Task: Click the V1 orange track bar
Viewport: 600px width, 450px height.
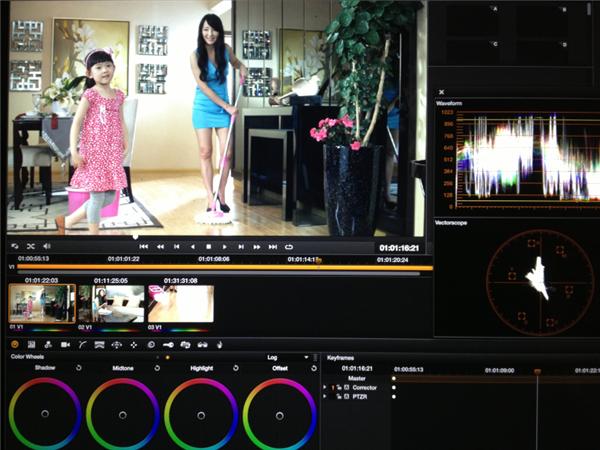Action: 225,267
